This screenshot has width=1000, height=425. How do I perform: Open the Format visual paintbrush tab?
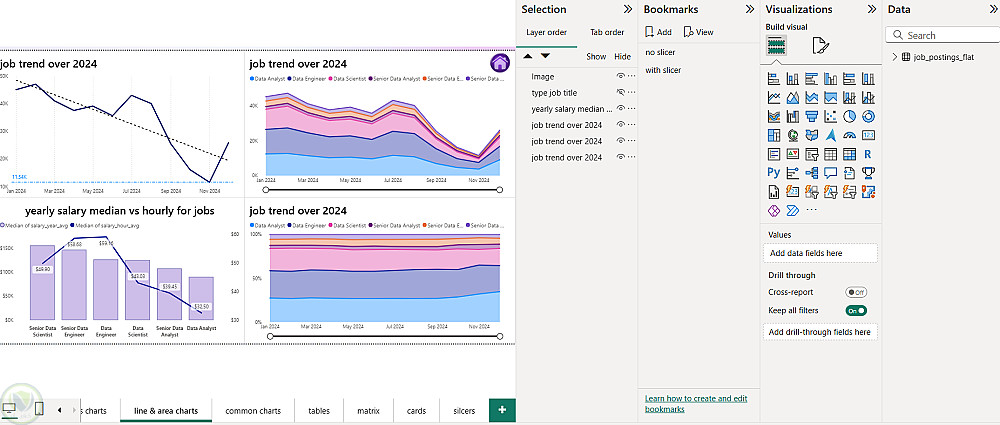tap(821, 45)
